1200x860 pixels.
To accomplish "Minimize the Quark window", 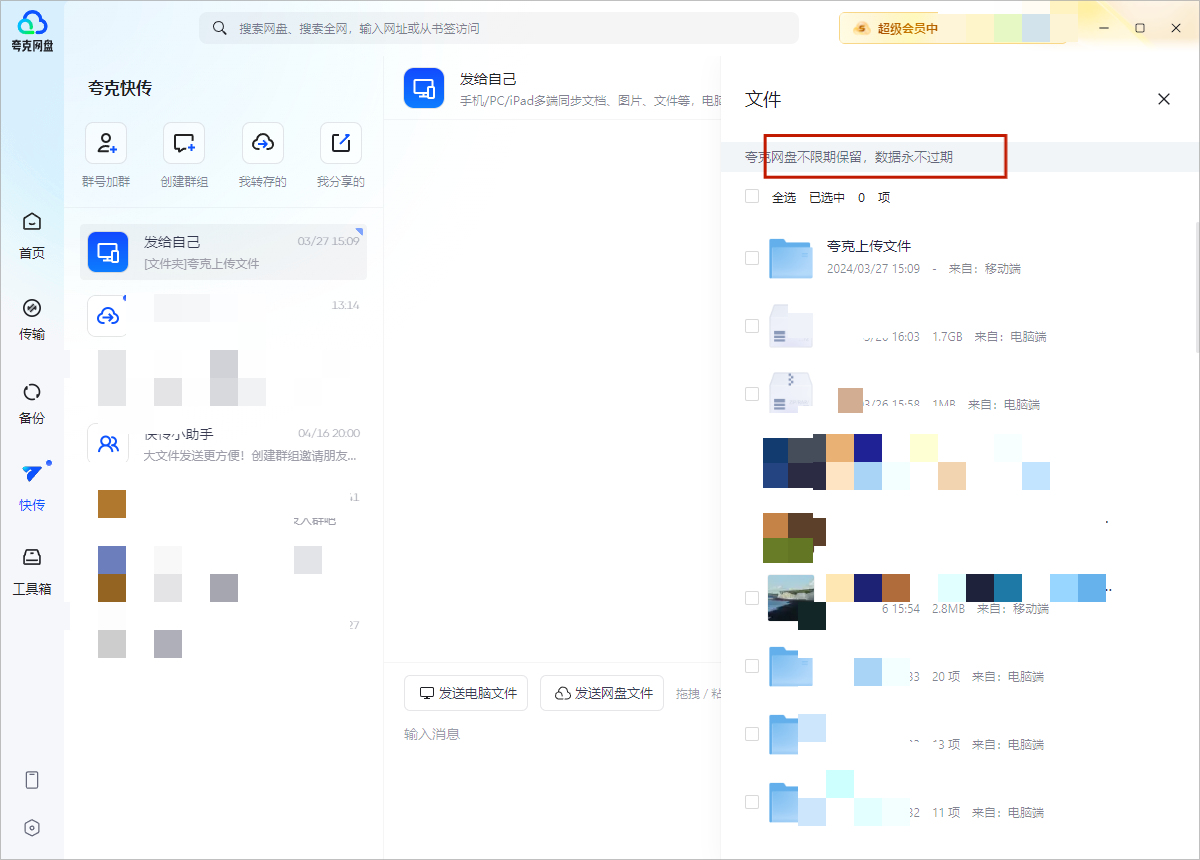I will click(x=1104, y=28).
